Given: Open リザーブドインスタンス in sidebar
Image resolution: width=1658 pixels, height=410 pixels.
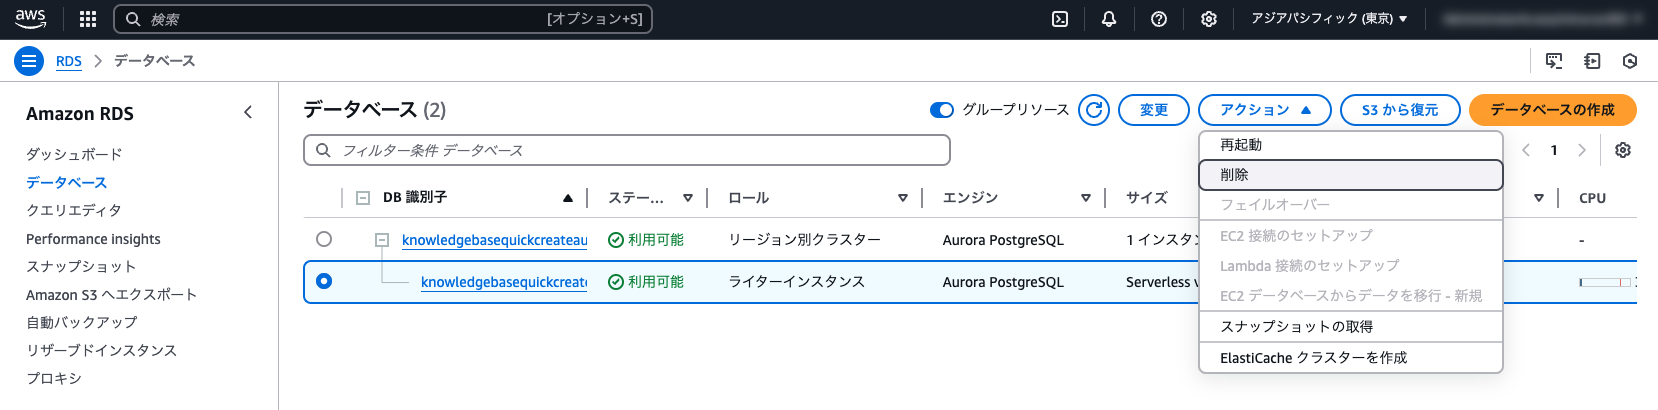Looking at the screenshot, I should pyautogui.click(x=101, y=350).
